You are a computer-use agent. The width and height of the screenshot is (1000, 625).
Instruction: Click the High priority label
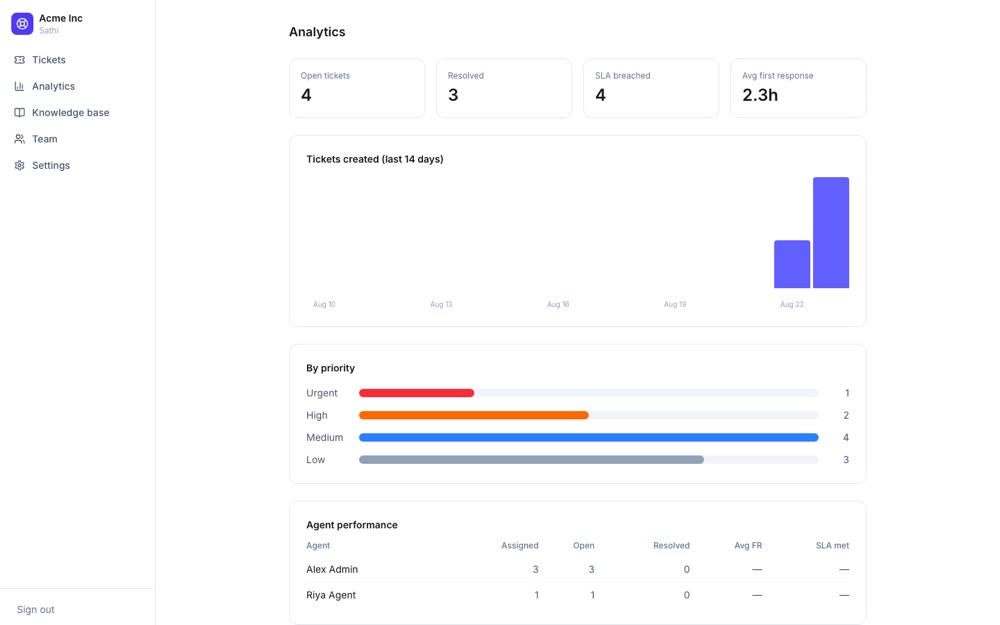coord(317,415)
